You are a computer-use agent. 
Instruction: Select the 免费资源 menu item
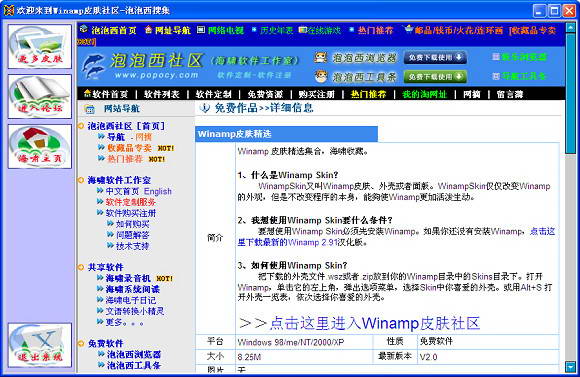(x=265, y=94)
